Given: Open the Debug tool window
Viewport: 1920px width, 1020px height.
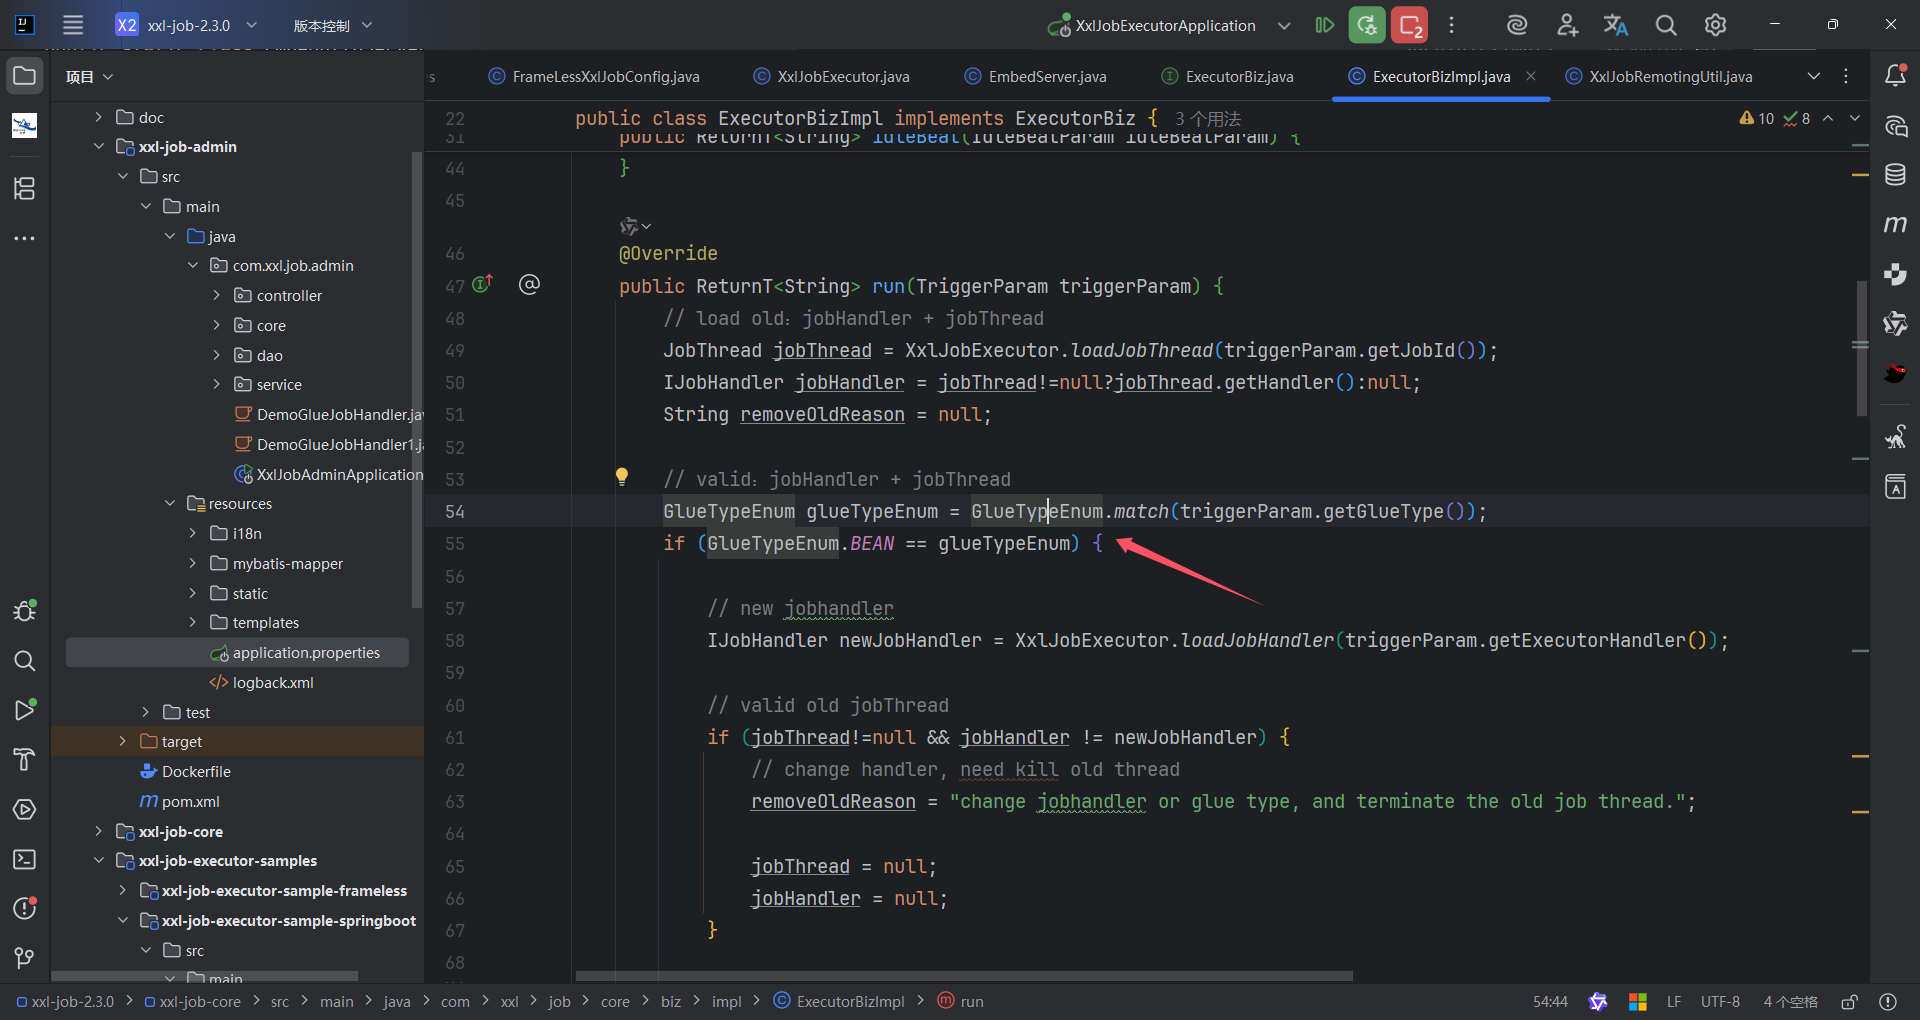Looking at the screenshot, I should 25,611.
